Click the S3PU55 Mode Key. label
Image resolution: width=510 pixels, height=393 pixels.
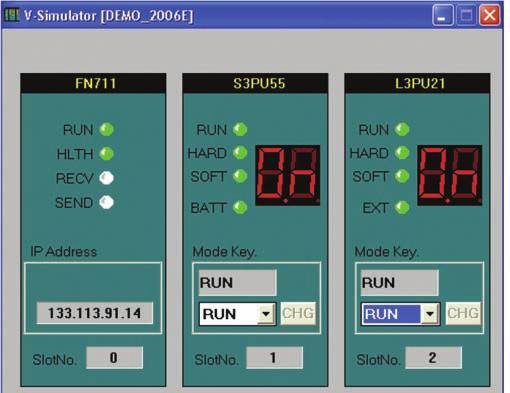(x=224, y=252)
